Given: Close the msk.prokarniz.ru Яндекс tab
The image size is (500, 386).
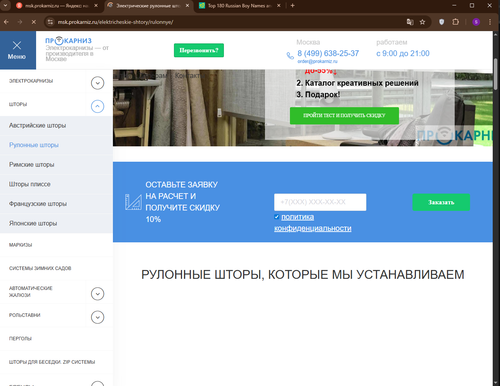Looking at the screenshot, I should [96, 6].
